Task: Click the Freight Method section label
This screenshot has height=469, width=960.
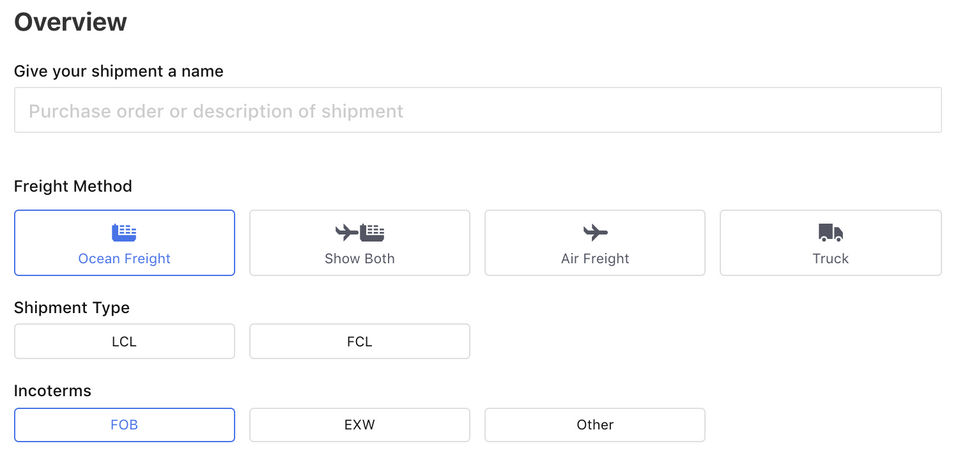Action: 73,186
